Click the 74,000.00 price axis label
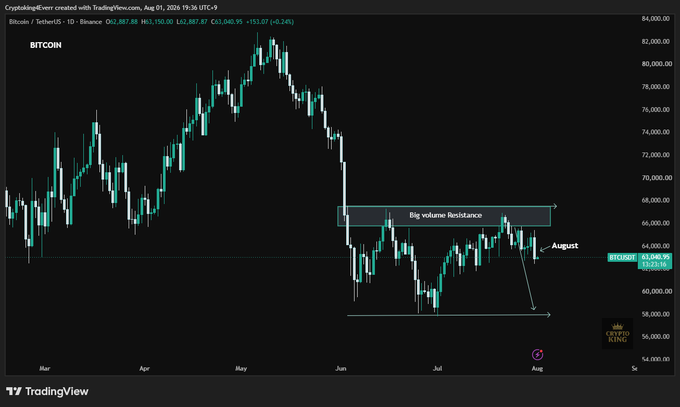Image resolution: width=680 pixels, height=407 pixels. (655, 132)
